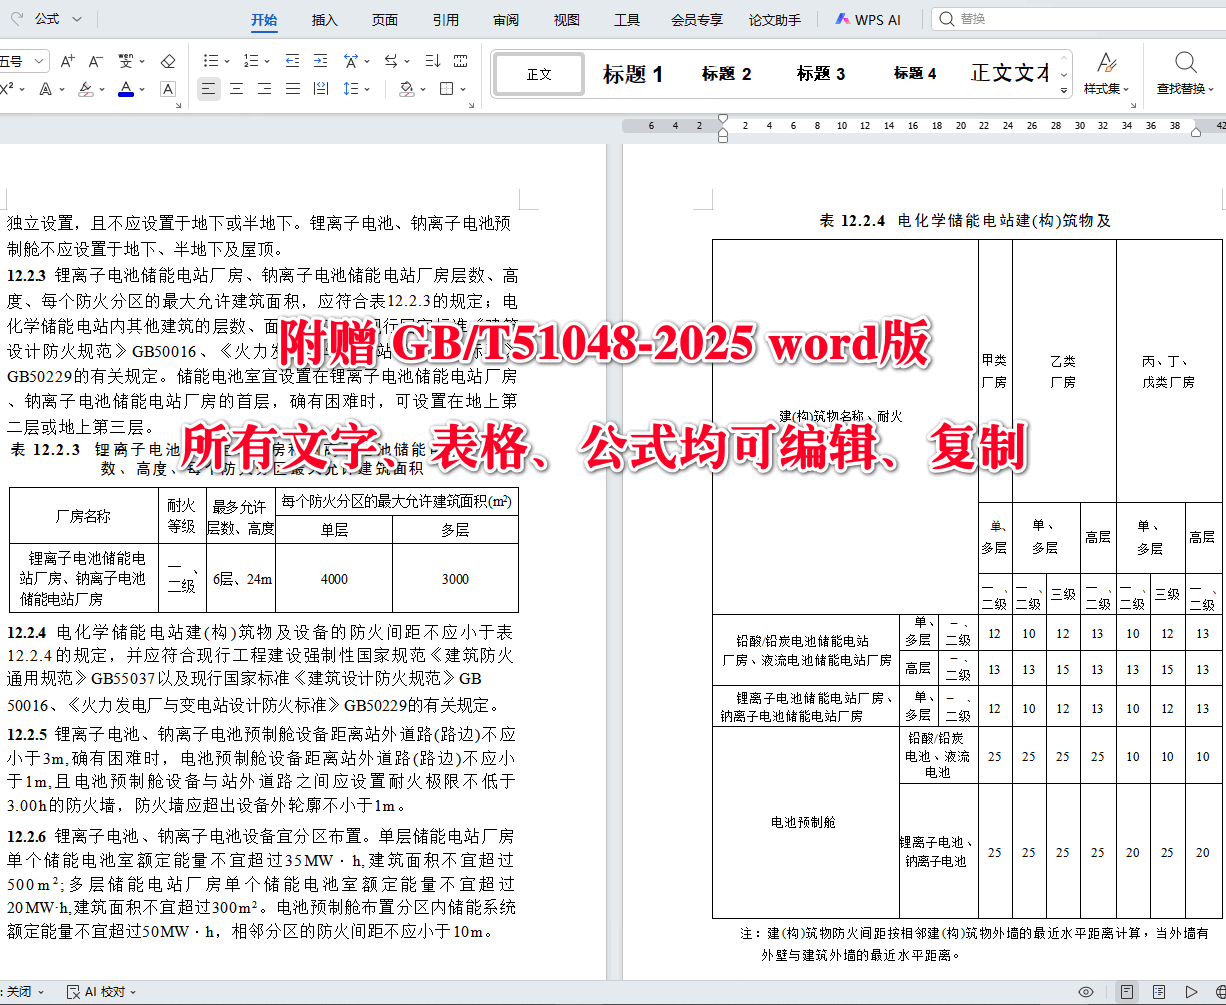Toggle show paragraph marks icon

pyautogui.click(x=460, y=61)
